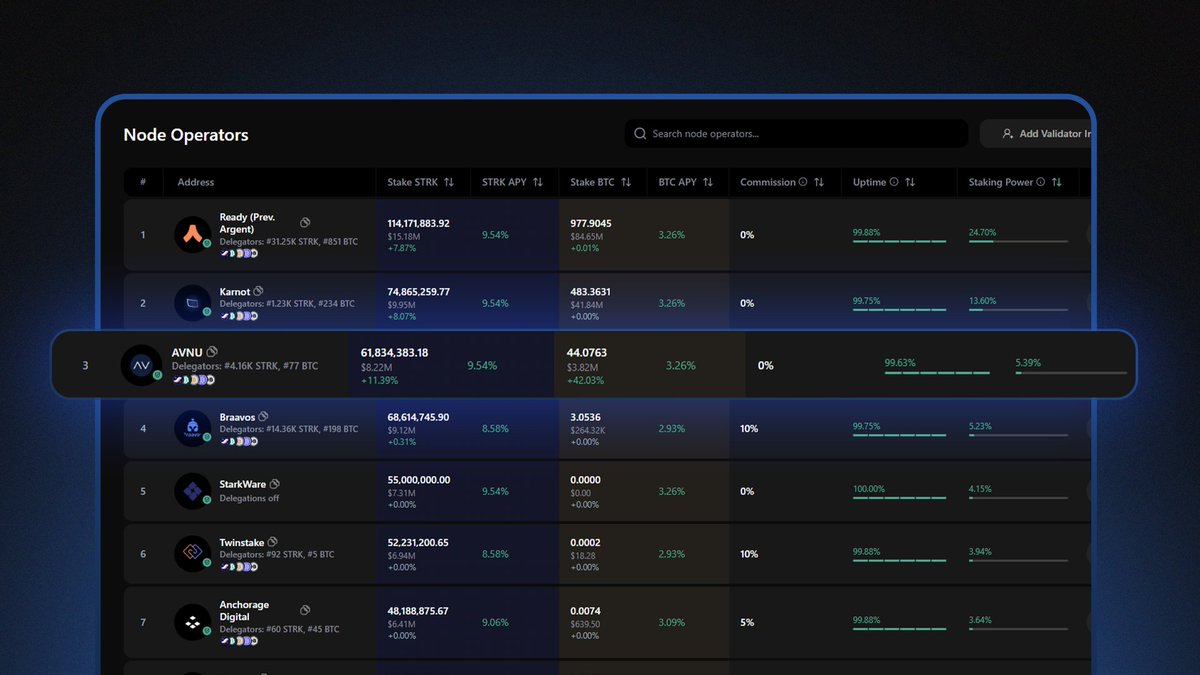
Task: Open the Karnot operator name
Action: tap(235, 292)
